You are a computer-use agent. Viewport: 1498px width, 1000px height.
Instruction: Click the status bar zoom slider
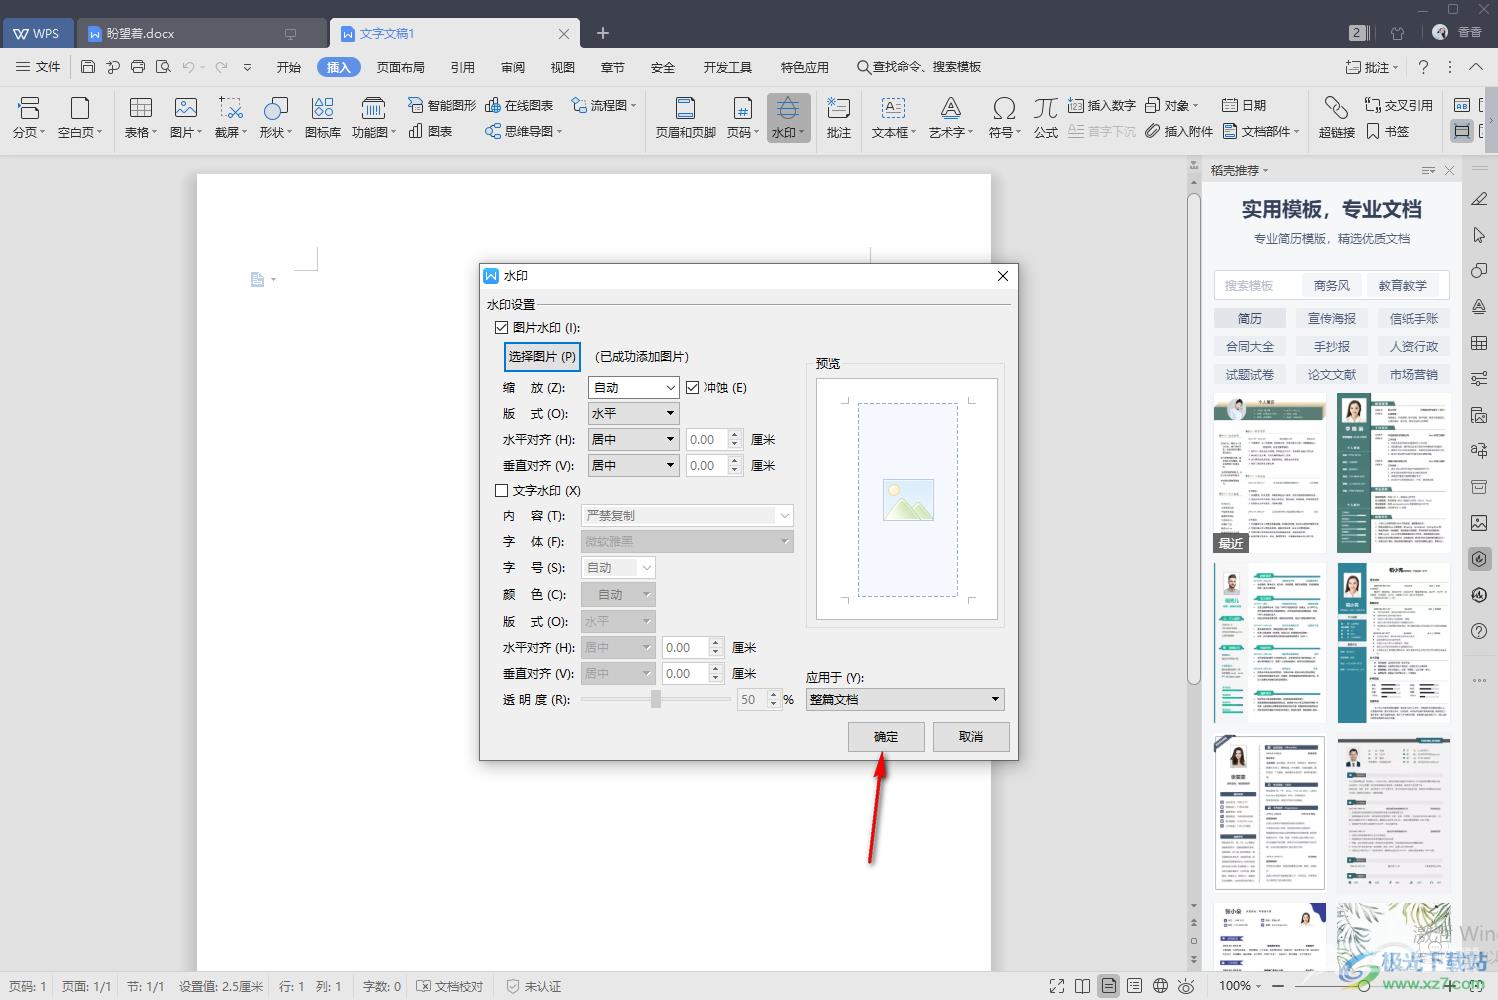1363,986
